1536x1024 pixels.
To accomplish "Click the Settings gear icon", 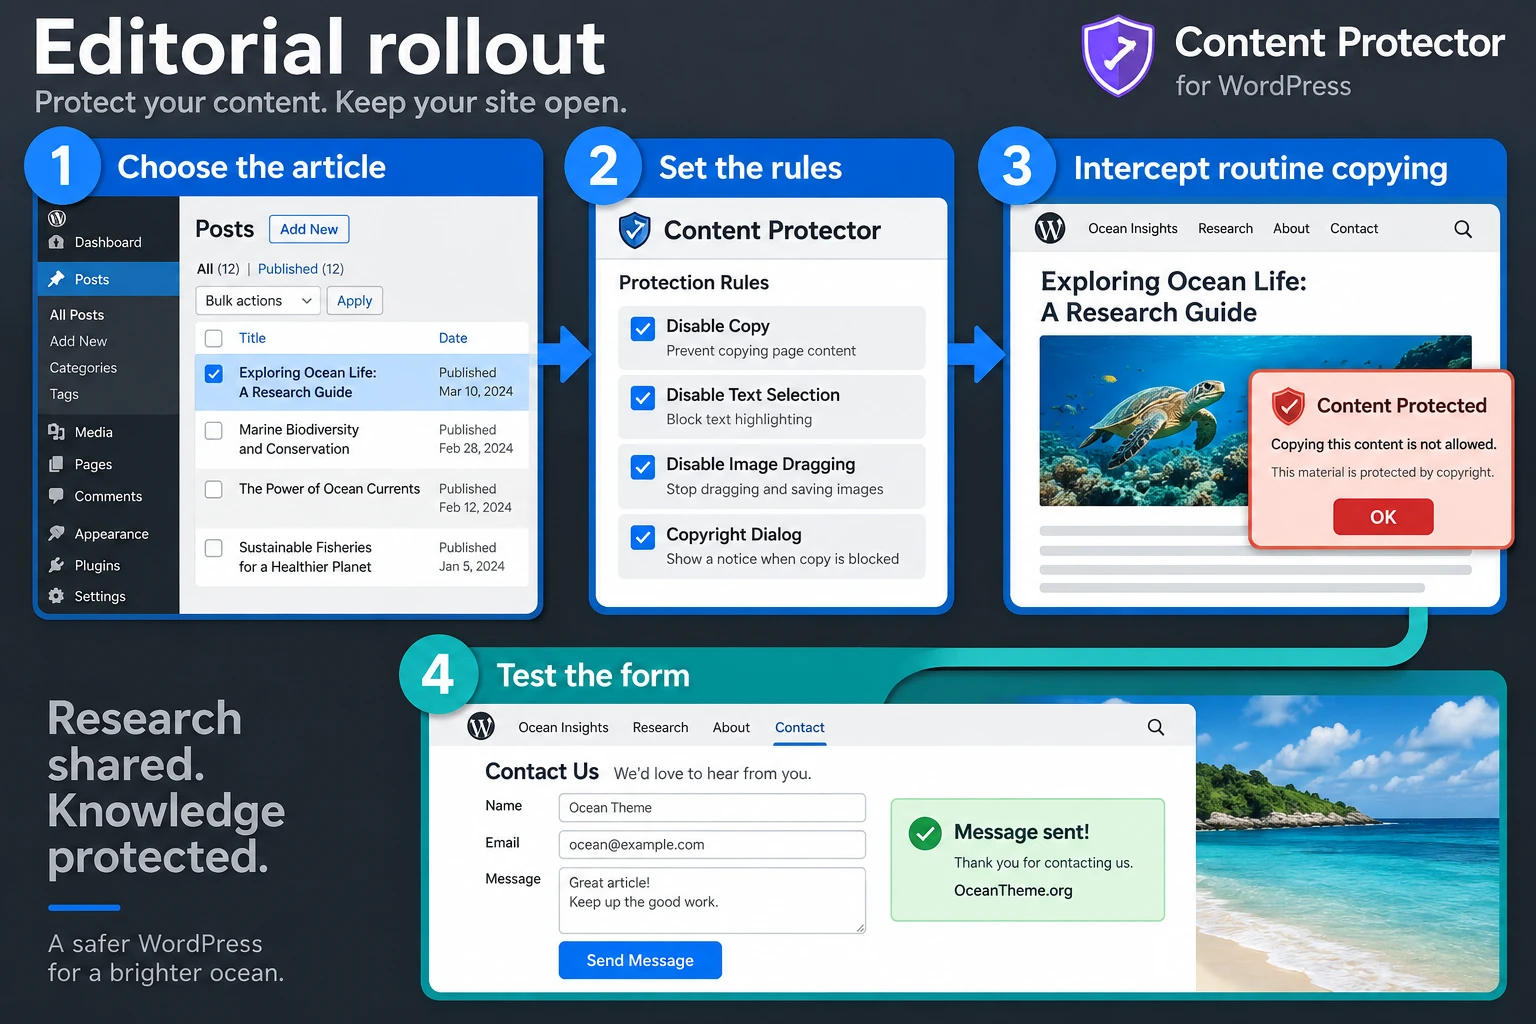I will 57,596.
